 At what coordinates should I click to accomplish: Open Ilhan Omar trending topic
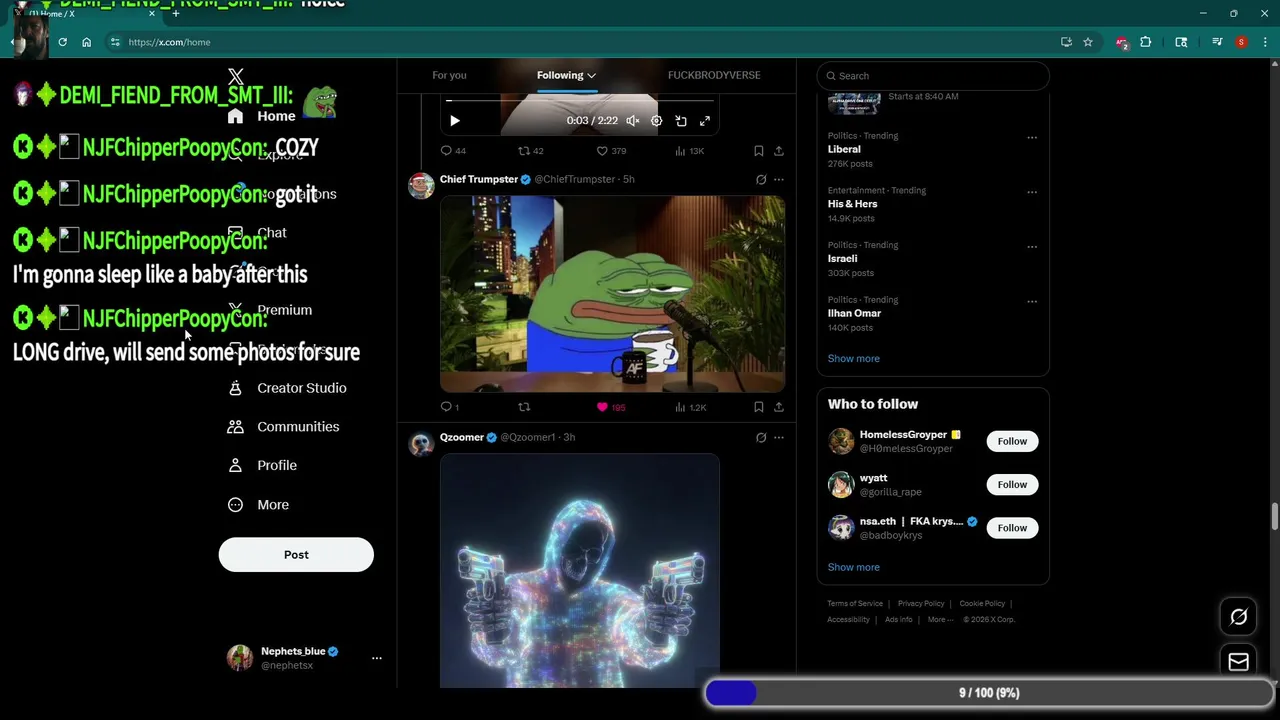click(x=854, y=313)
